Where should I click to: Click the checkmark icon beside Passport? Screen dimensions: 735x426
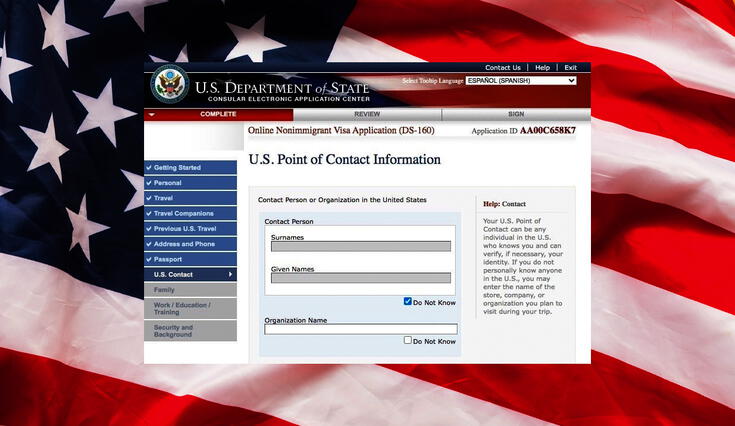(x=149, y=259)
